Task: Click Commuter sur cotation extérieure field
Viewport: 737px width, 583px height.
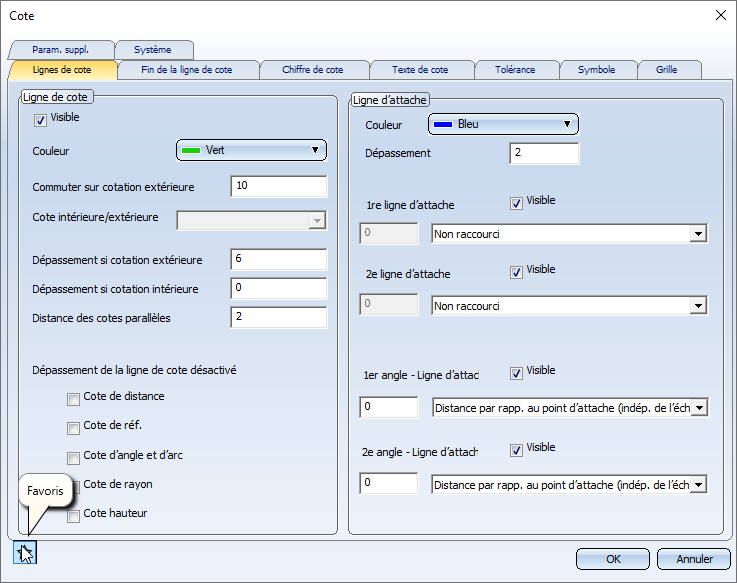Action: click(278, 187)
